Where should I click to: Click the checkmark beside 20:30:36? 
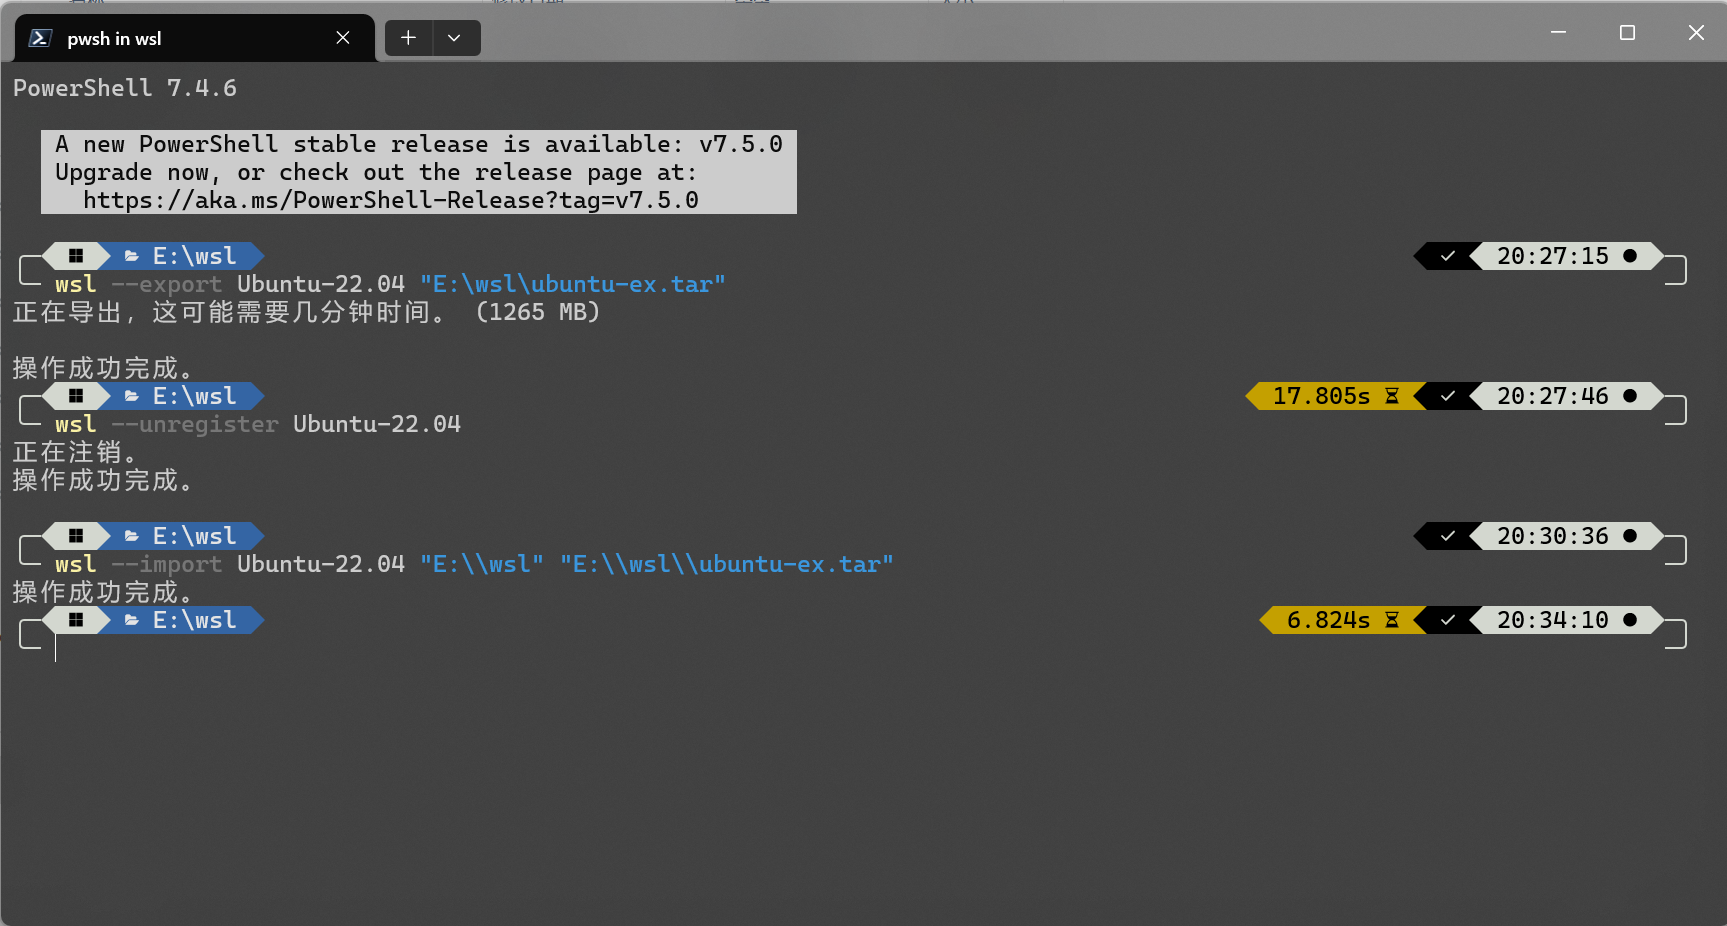1448,536
